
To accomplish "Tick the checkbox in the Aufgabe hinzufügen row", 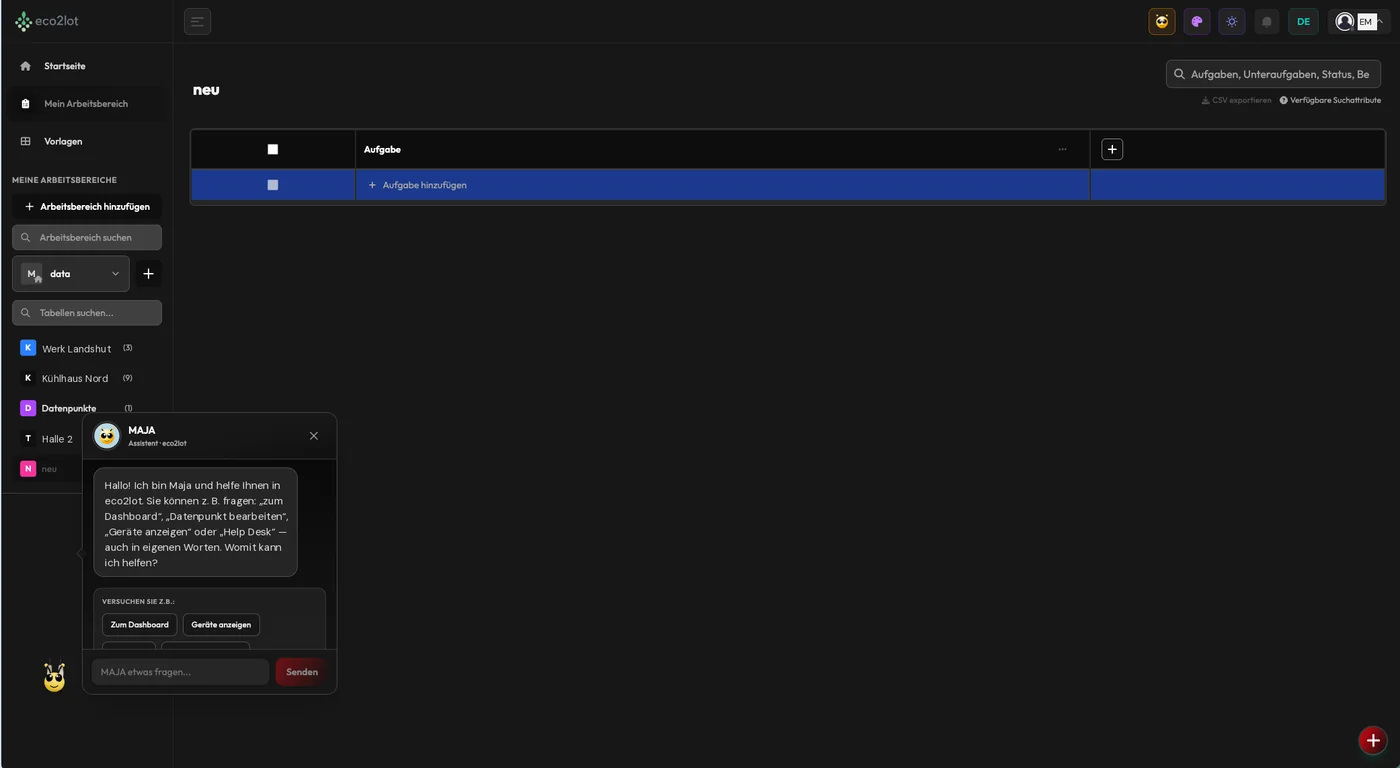I will click(x=273, y=185).
